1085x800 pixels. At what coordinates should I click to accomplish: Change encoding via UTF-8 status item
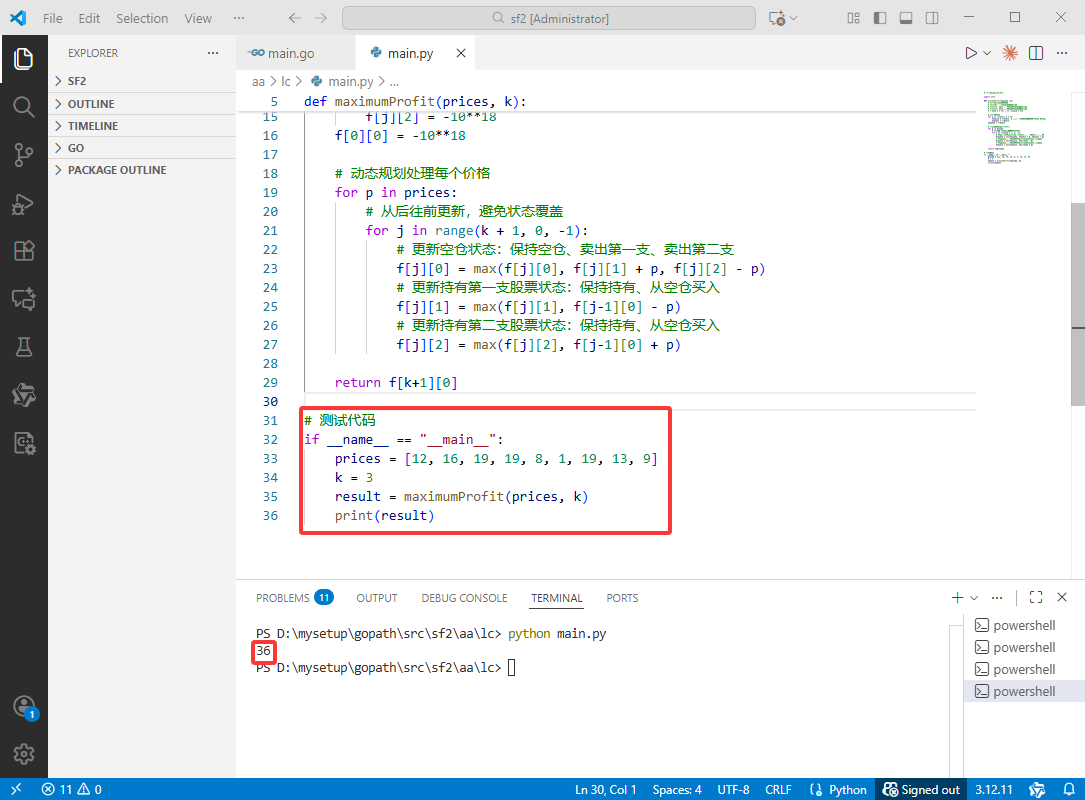click(733, 789)
